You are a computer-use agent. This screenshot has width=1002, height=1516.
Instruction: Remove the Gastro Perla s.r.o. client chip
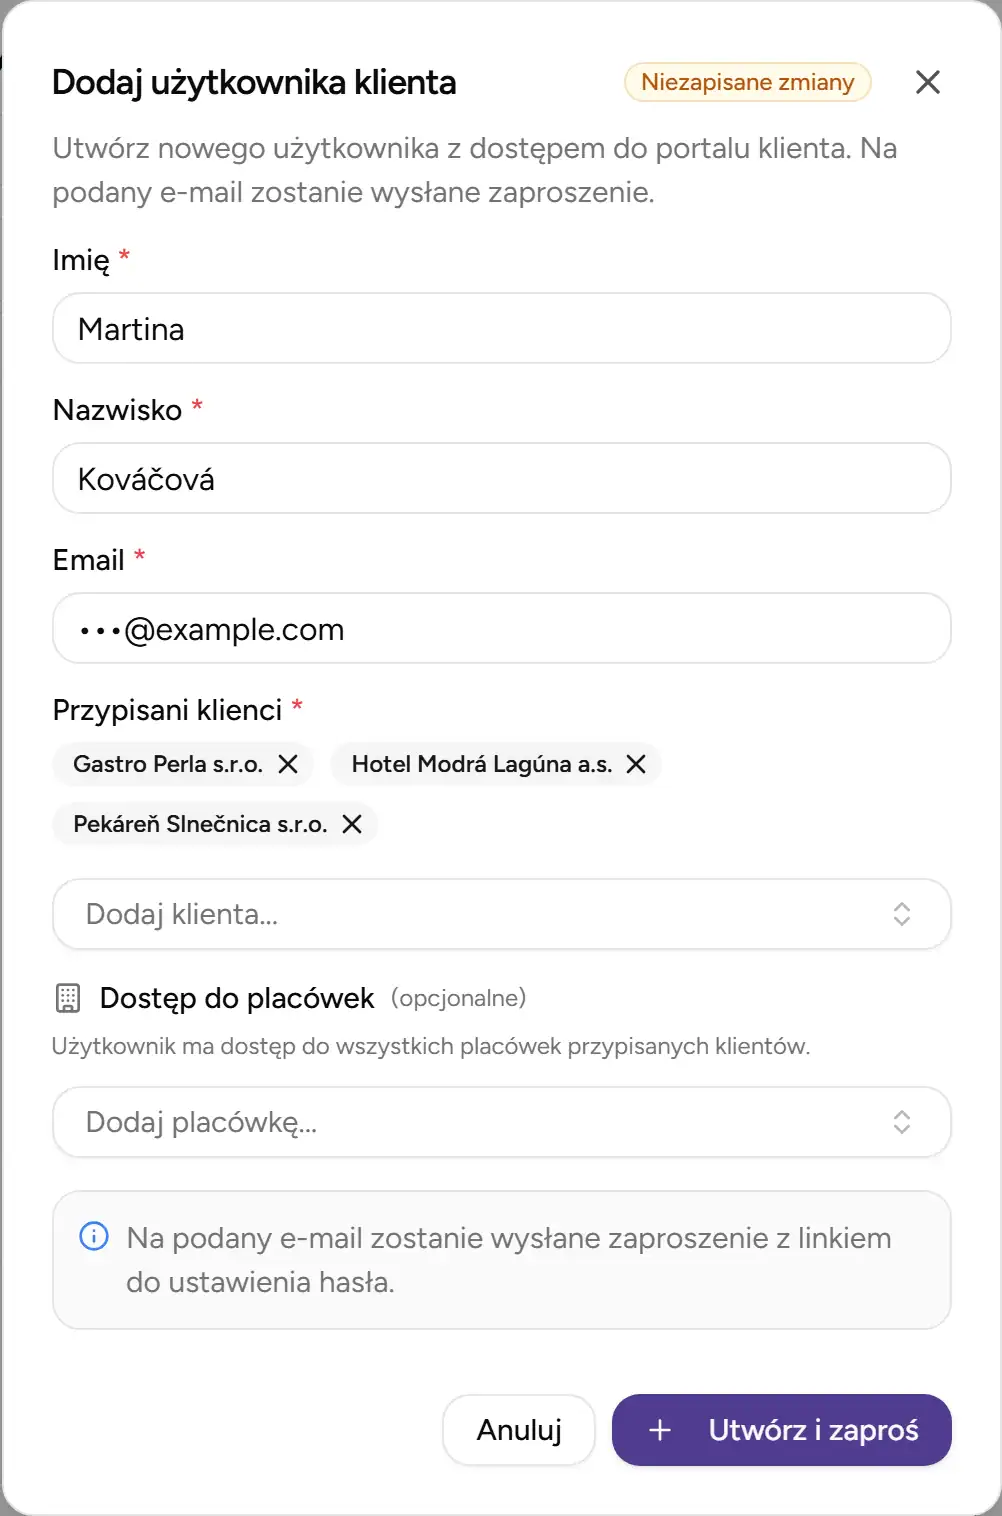(x=289, y=765)
